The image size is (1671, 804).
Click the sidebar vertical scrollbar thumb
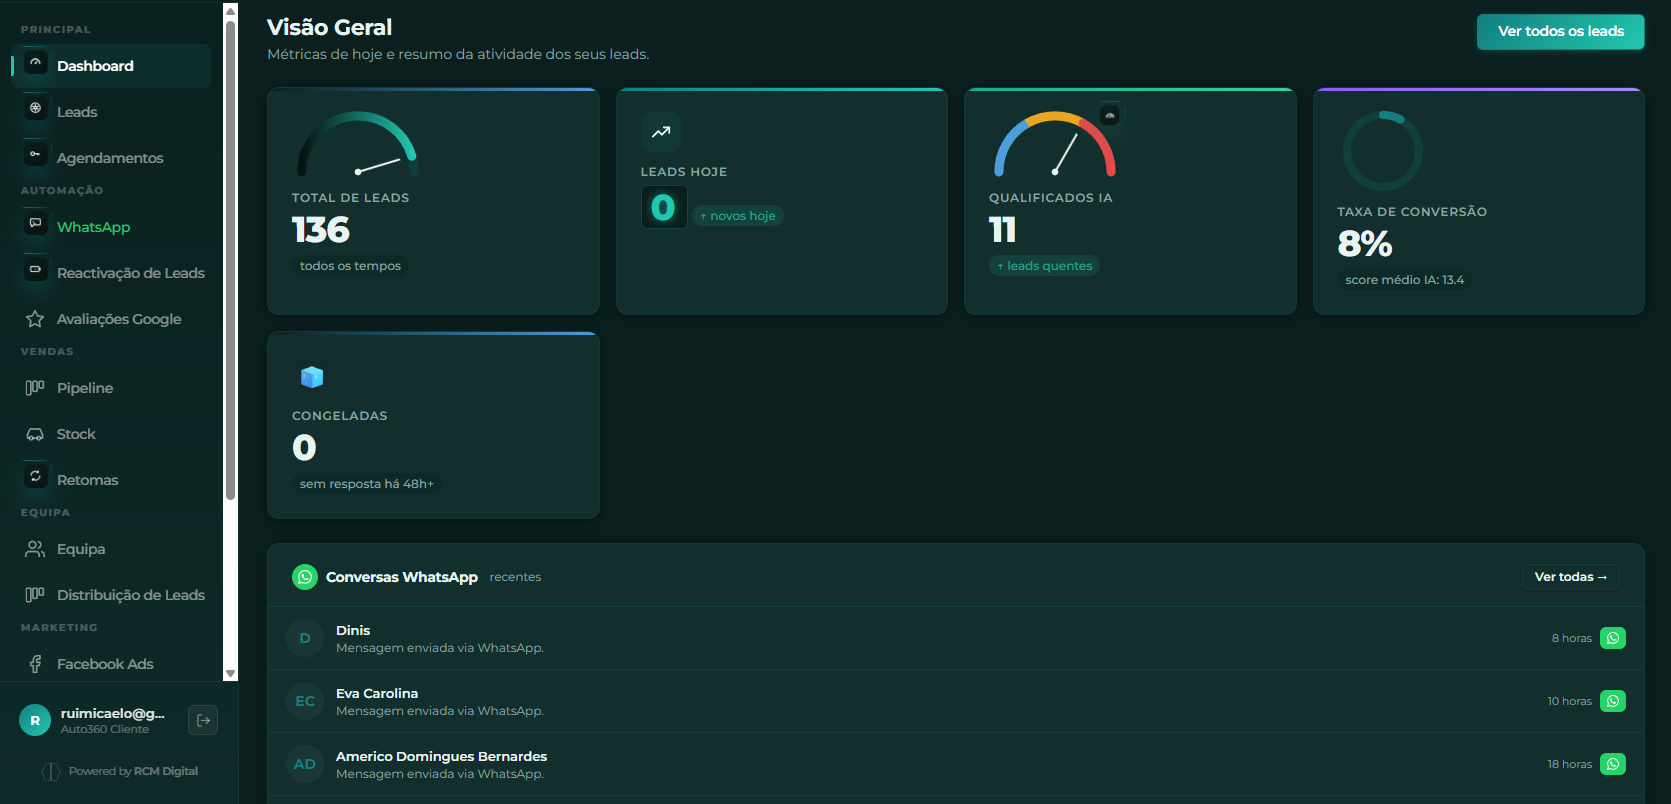pyautogui.click(x=231, y=260)
